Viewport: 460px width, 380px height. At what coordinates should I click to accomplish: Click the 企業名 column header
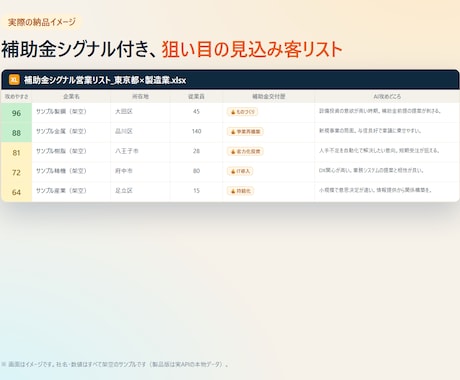pos(71,97)
